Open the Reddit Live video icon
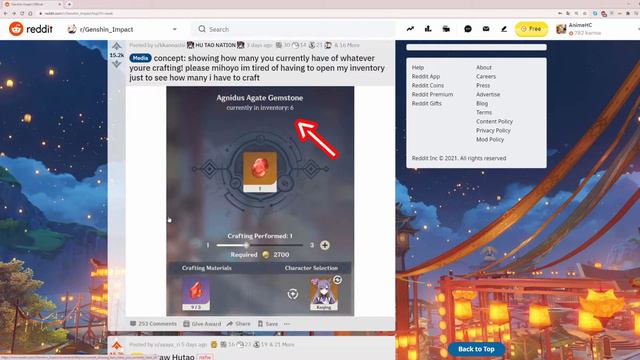 pos(446,29)
